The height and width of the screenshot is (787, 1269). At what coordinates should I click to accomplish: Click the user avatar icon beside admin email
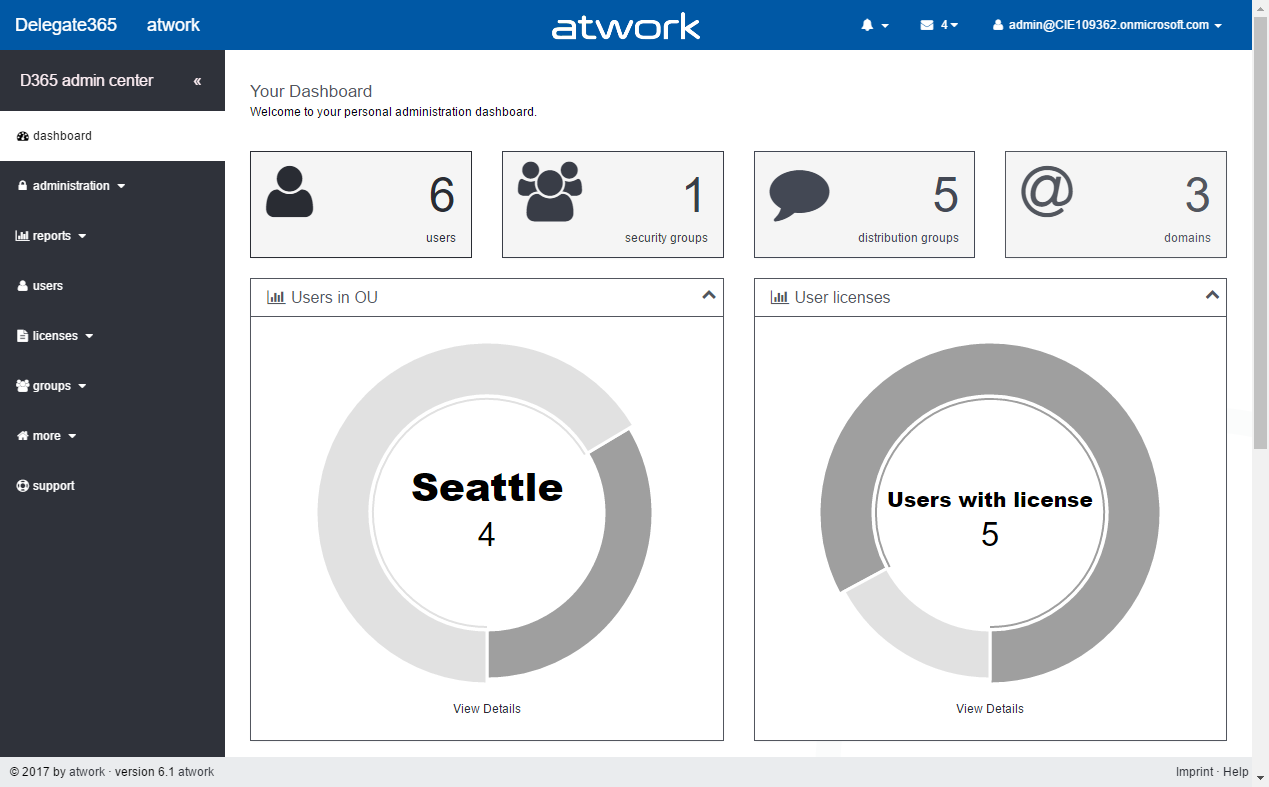pyautogui.click(x=998, y=25)
